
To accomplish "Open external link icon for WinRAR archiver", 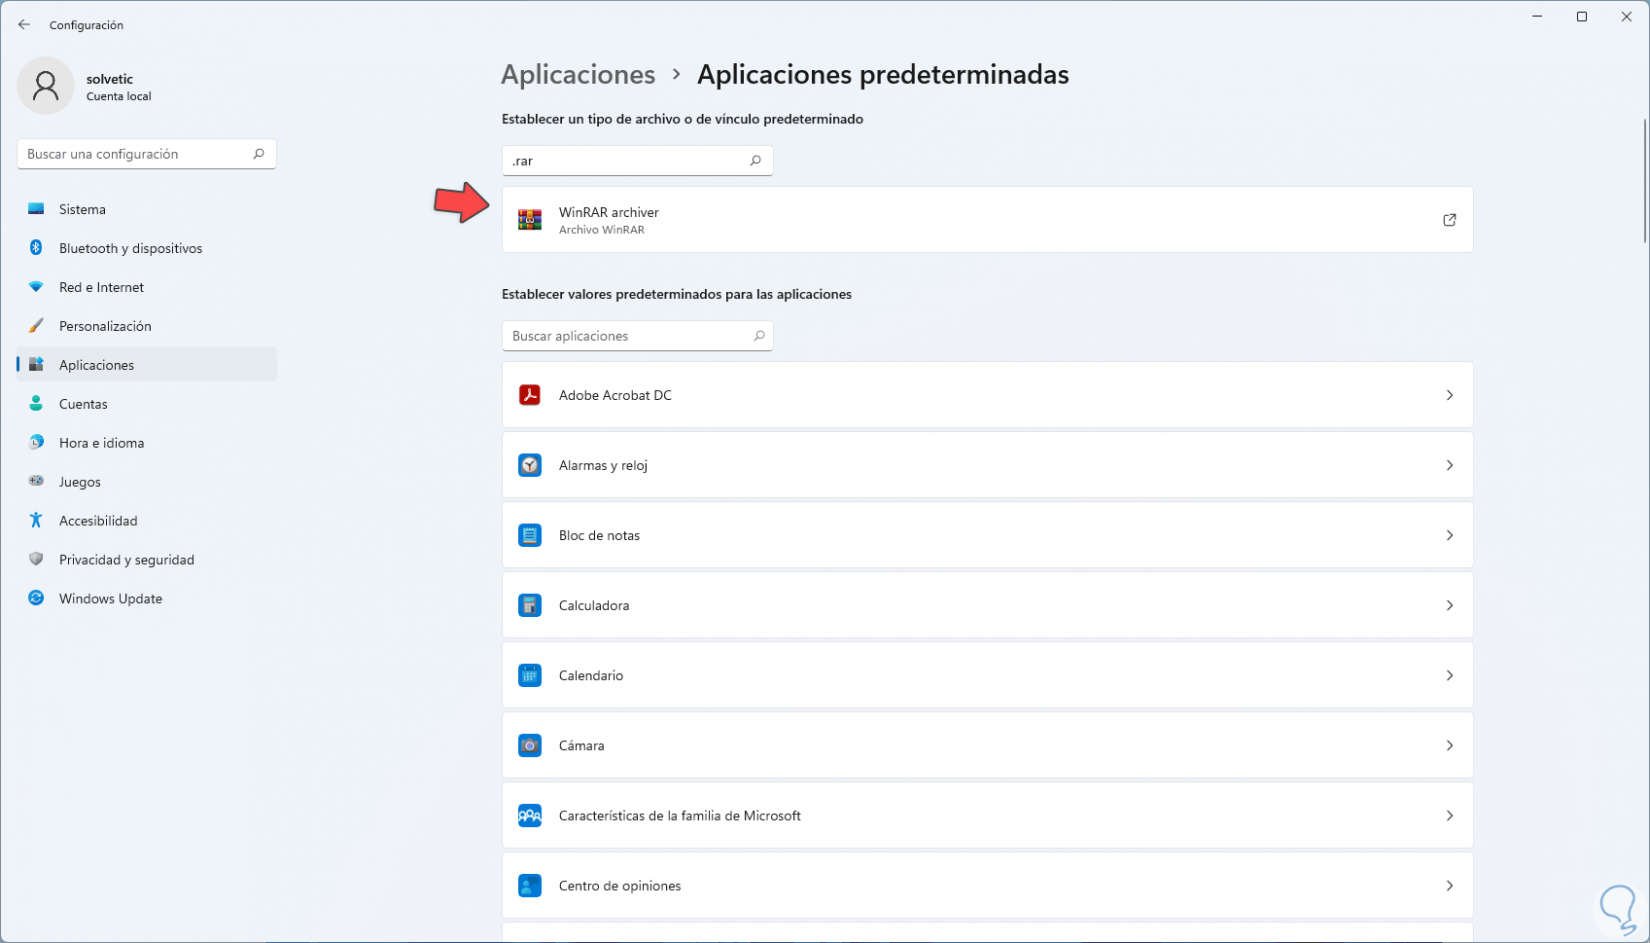I will coord(1449,220).
